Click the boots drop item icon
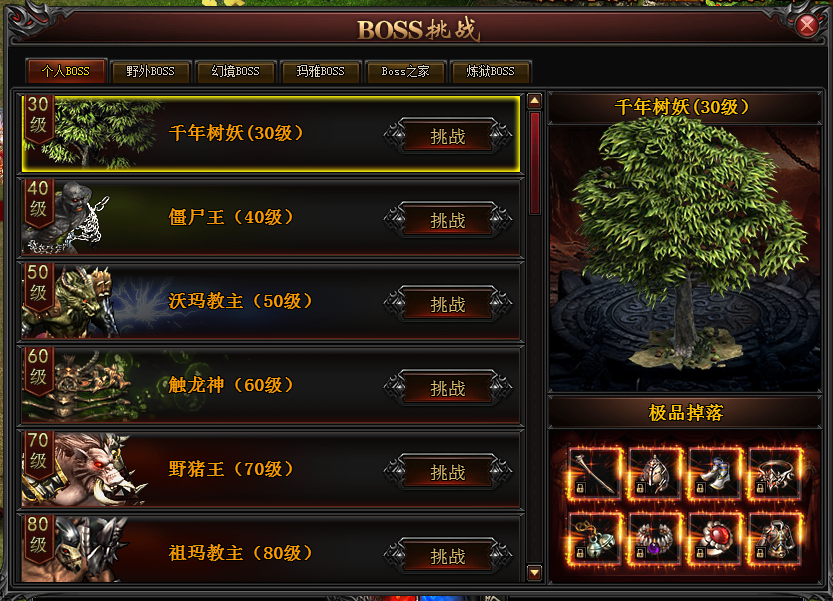The height and width of the screenshot is (601, 833). click(715, 474)
